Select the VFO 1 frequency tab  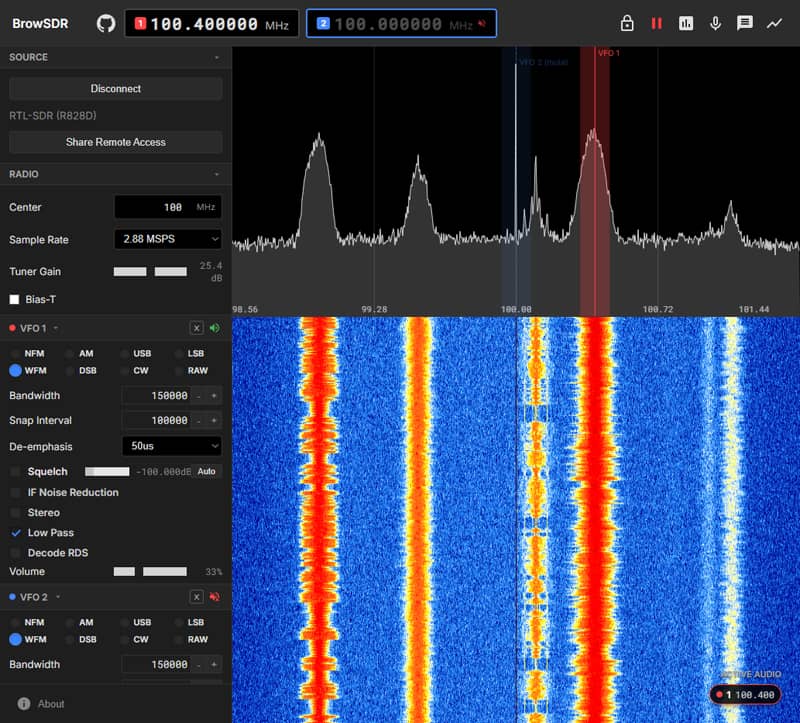coord(212,23)
